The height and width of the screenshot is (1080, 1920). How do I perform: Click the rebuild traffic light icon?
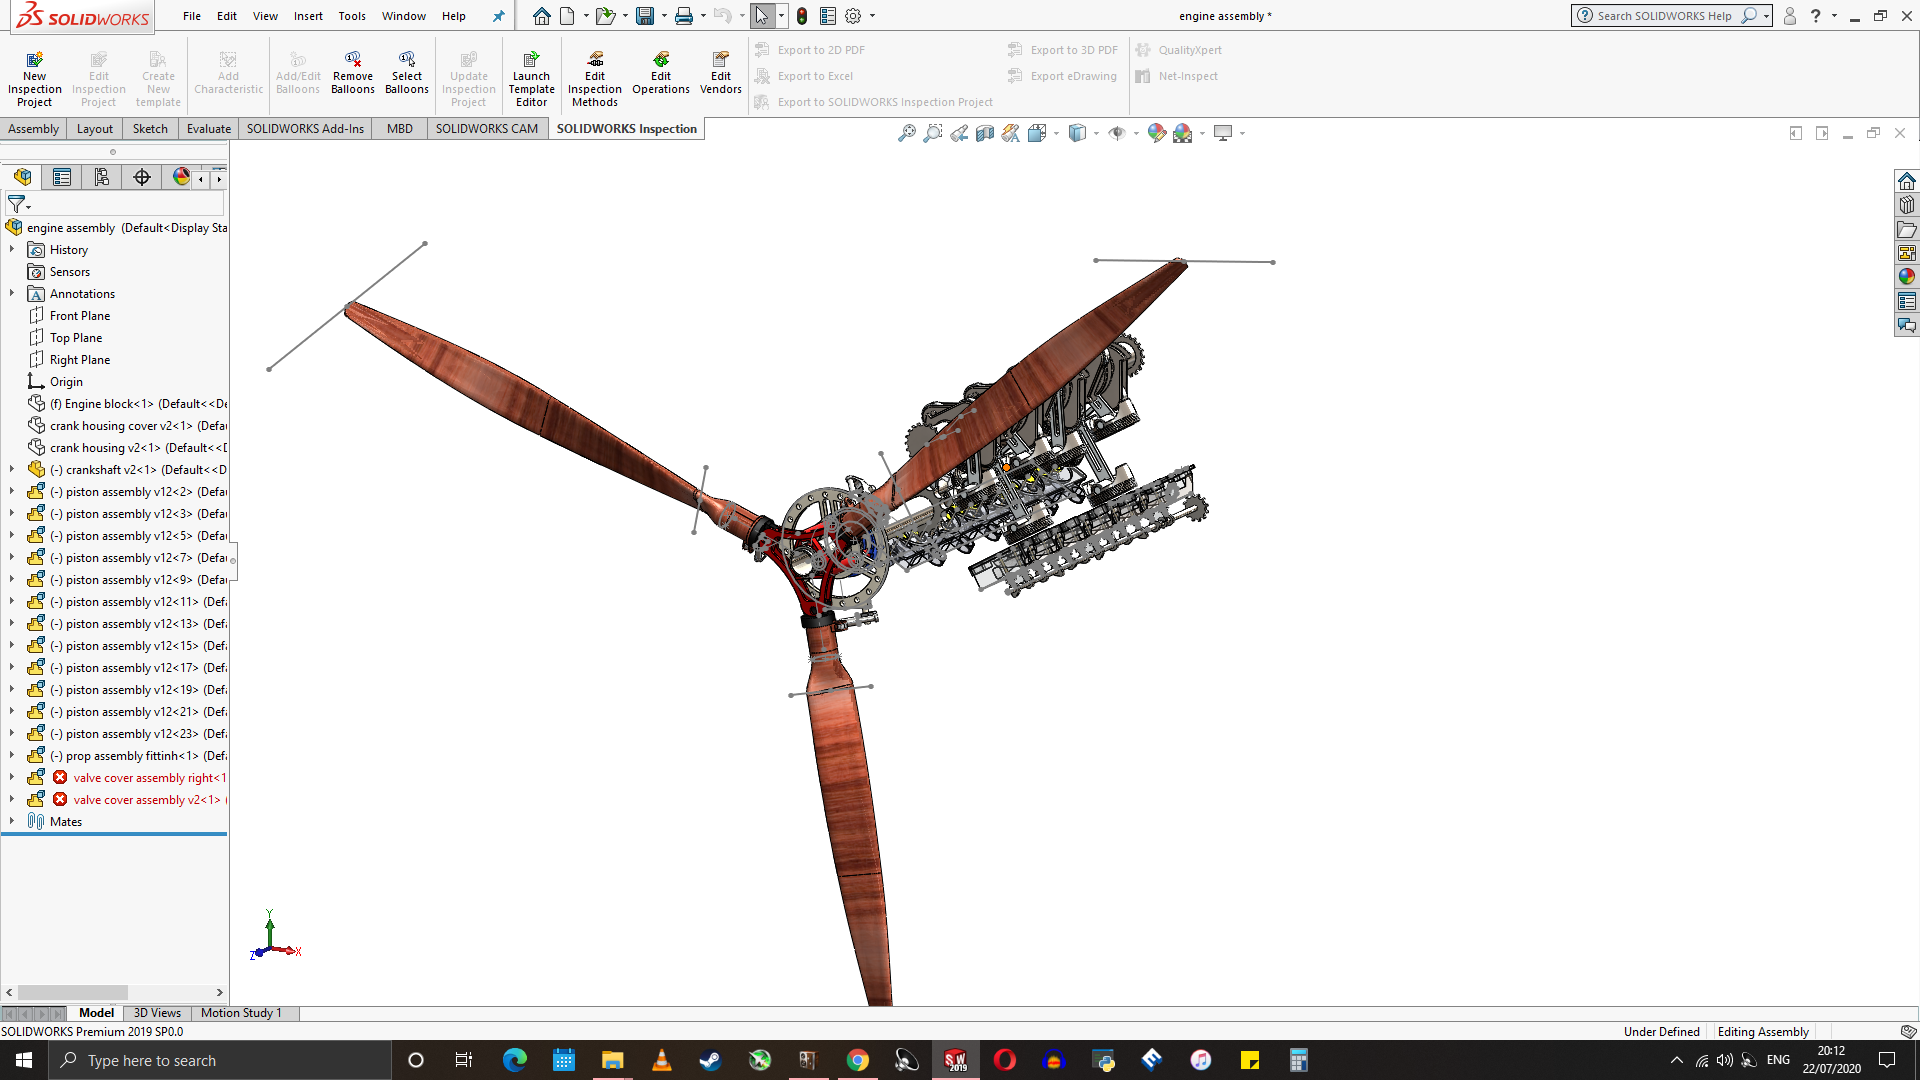pos(802,16)
